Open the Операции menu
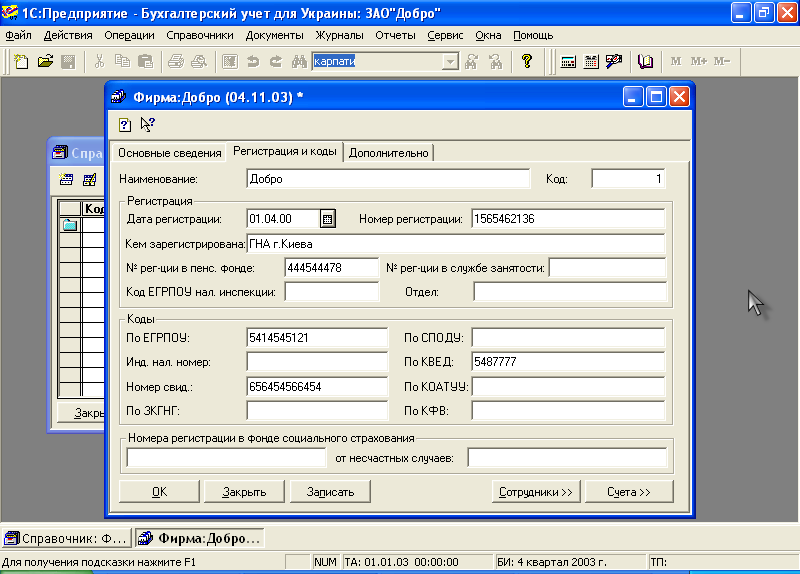 coord(129,35)
